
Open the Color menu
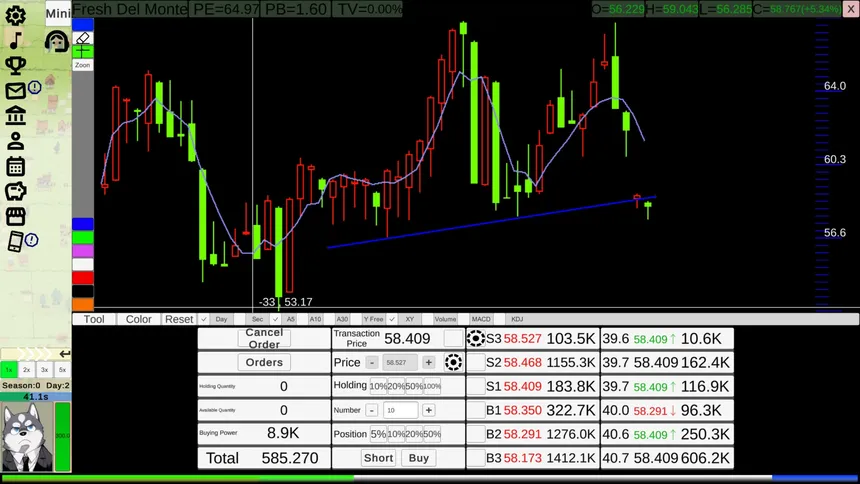138,319
